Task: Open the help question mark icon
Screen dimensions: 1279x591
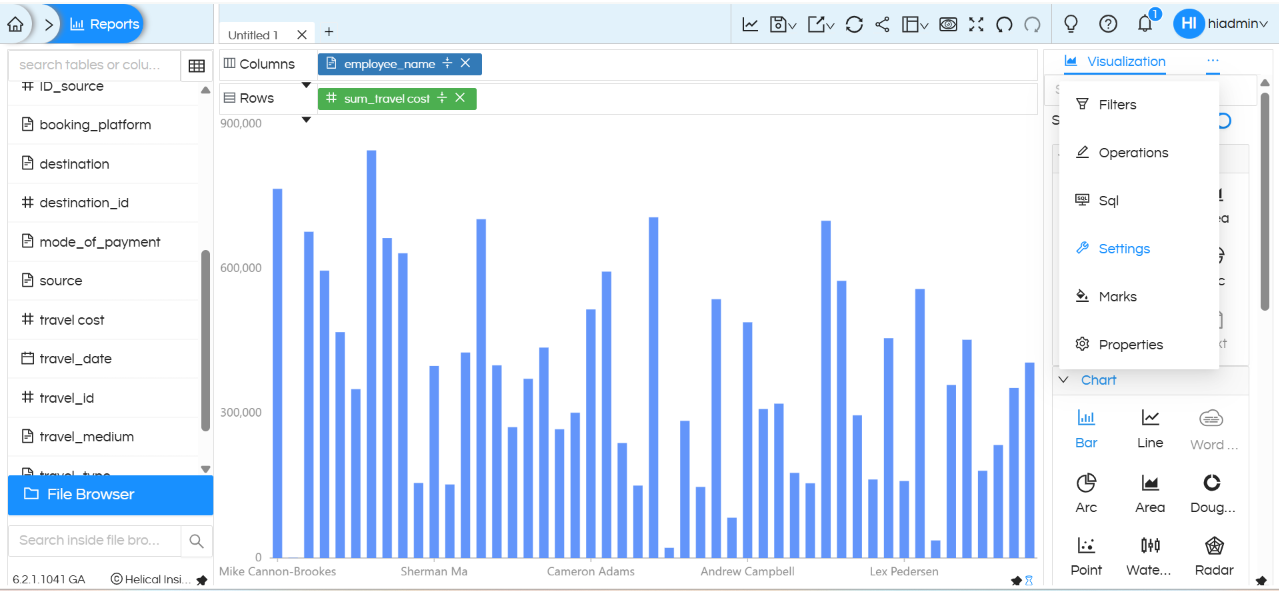Action: [1108, 23]
